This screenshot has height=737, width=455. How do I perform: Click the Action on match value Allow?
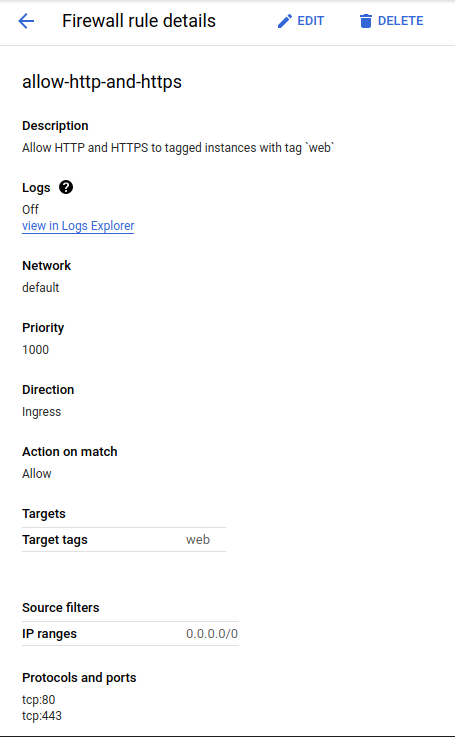pyautogui.click(x=37, y=473)
